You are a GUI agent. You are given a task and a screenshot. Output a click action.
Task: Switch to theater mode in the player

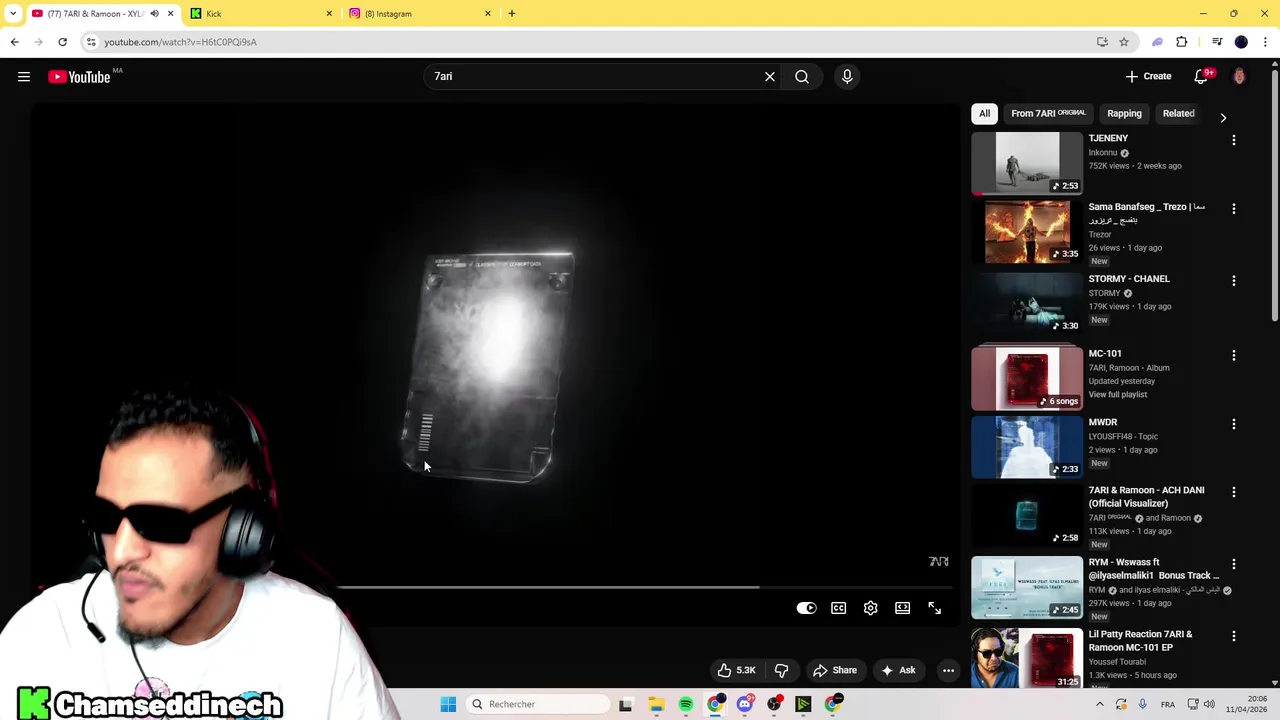[x=903, y=608]
